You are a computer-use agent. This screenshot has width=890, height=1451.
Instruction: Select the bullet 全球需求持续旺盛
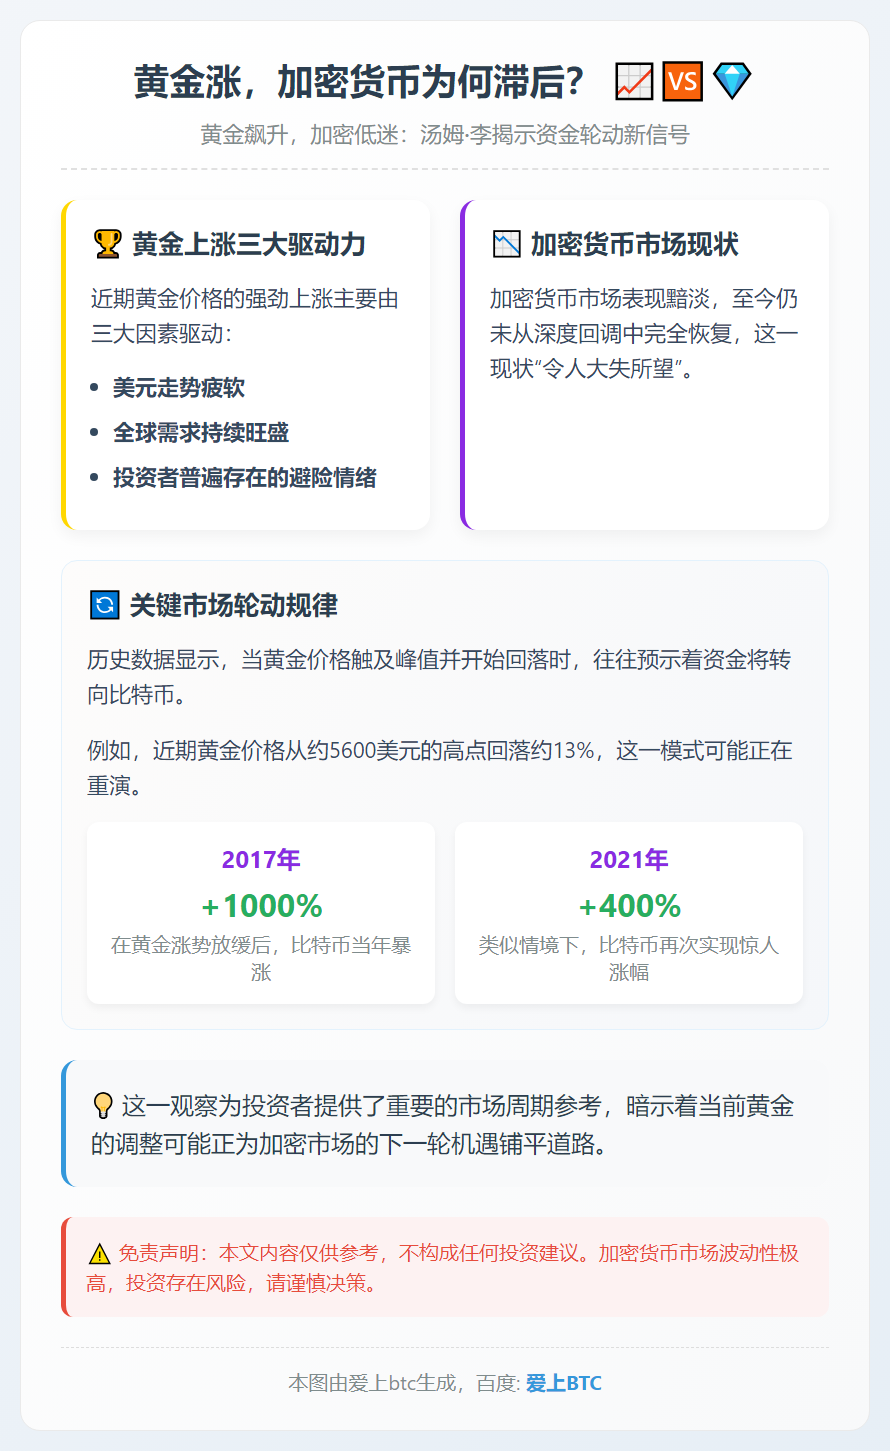pyautogui.click(x=201, y=433)
